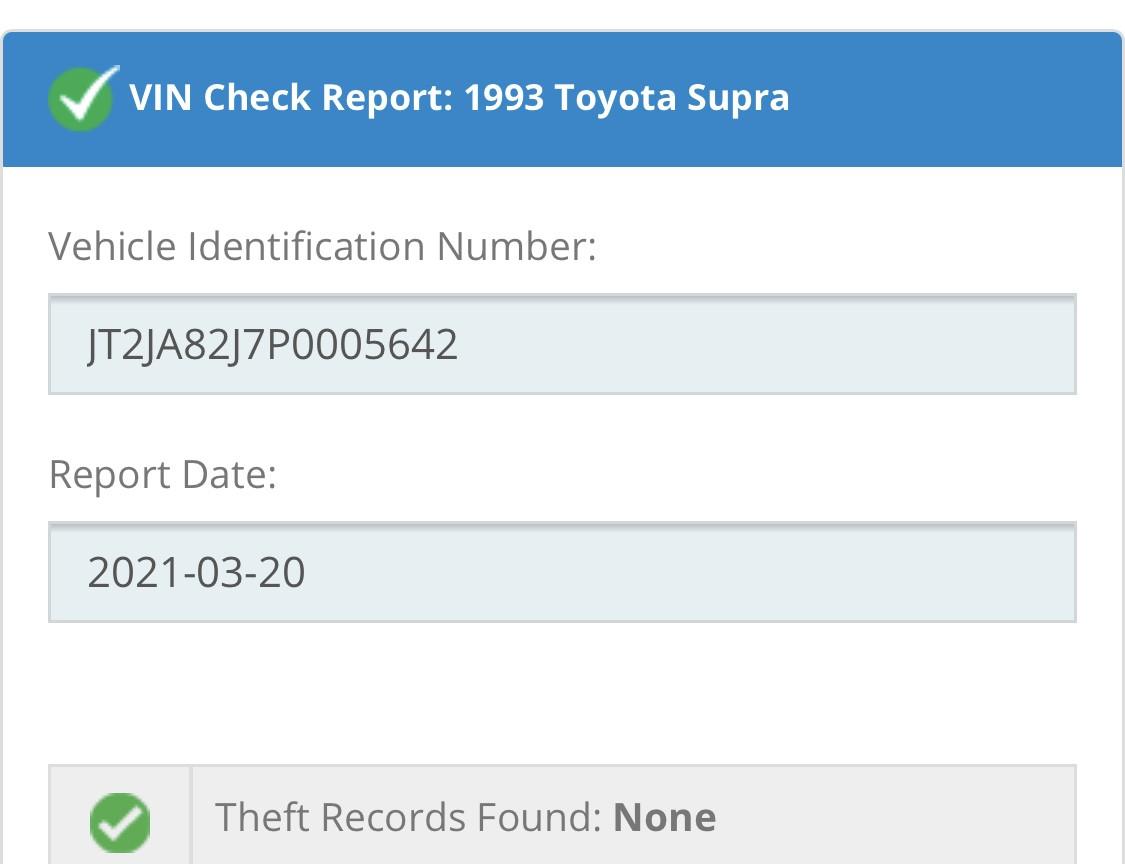Screen dimensions: 1125x864
Task: Click the word "Vehicle" in the VIN label
Action: click(112, 246)
